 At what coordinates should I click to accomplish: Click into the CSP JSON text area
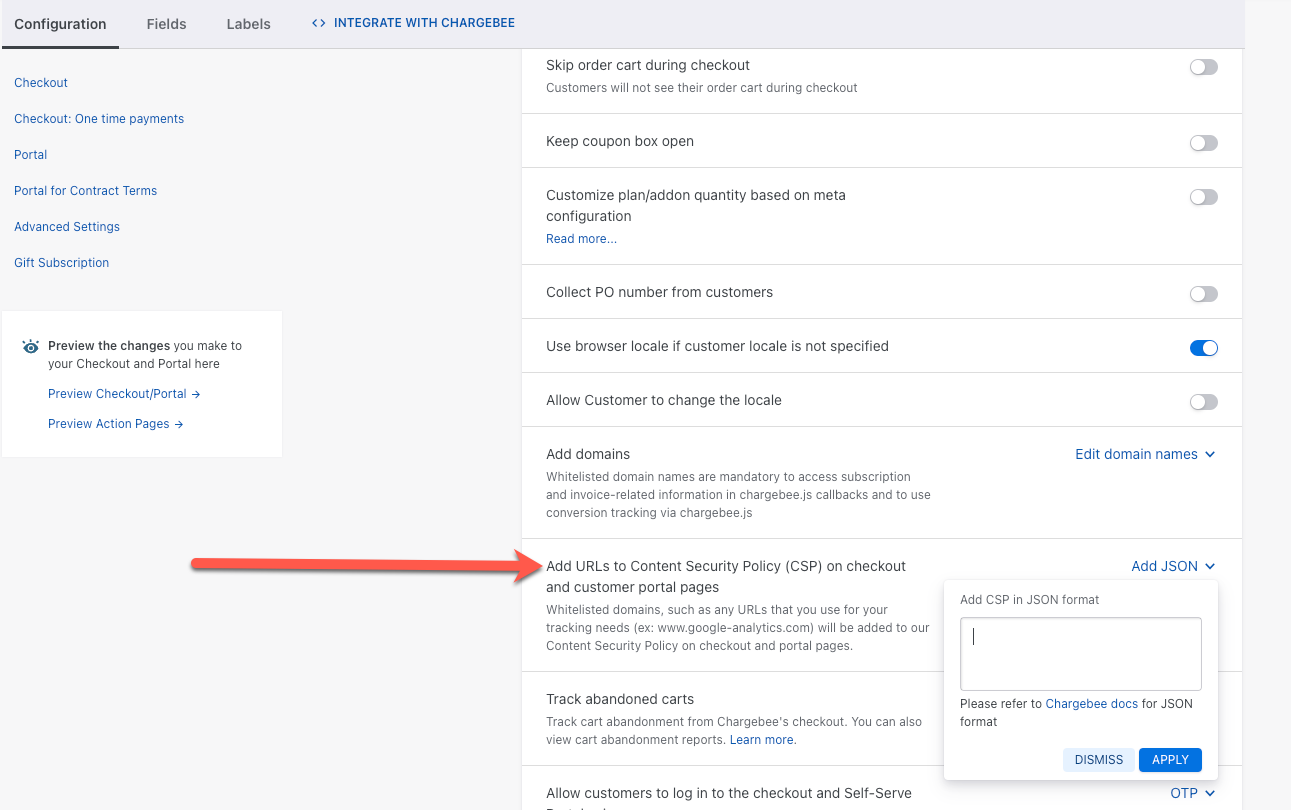coord(1080,654)
